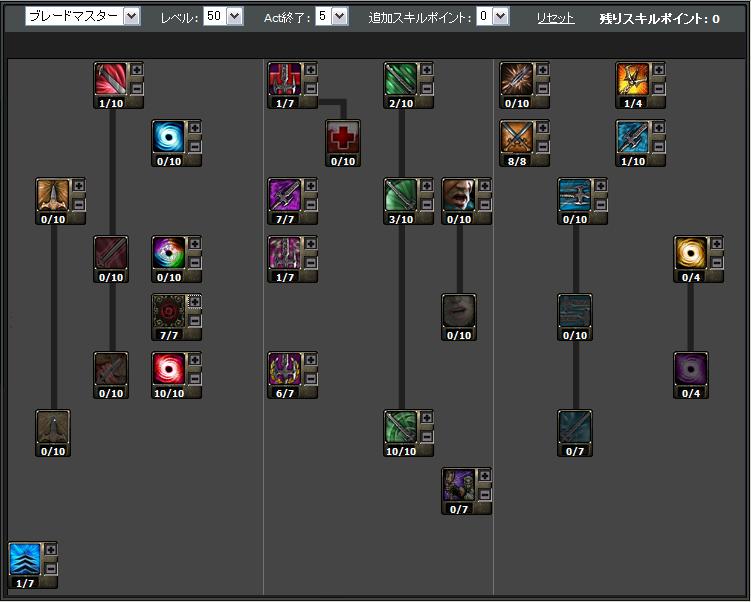The height and width of the screenshot is (602, 751).
Task: Add a point to purple soldier 0/7 skill
Action: coord(484,476)
